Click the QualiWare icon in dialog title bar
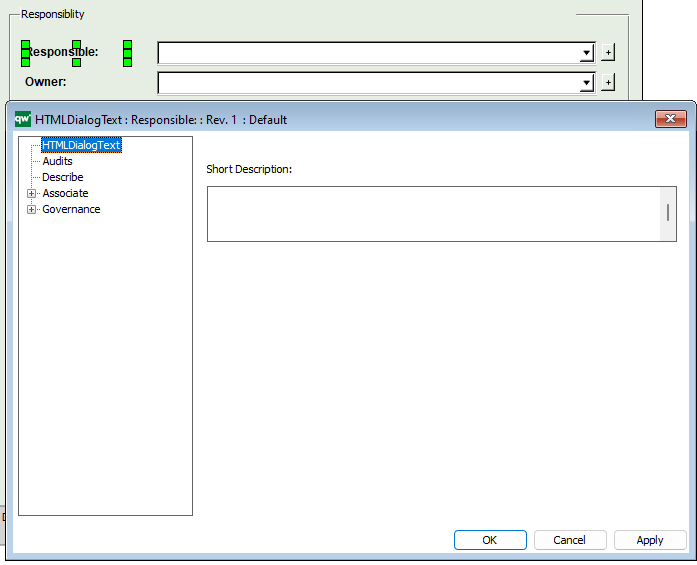 click(22, 119)
